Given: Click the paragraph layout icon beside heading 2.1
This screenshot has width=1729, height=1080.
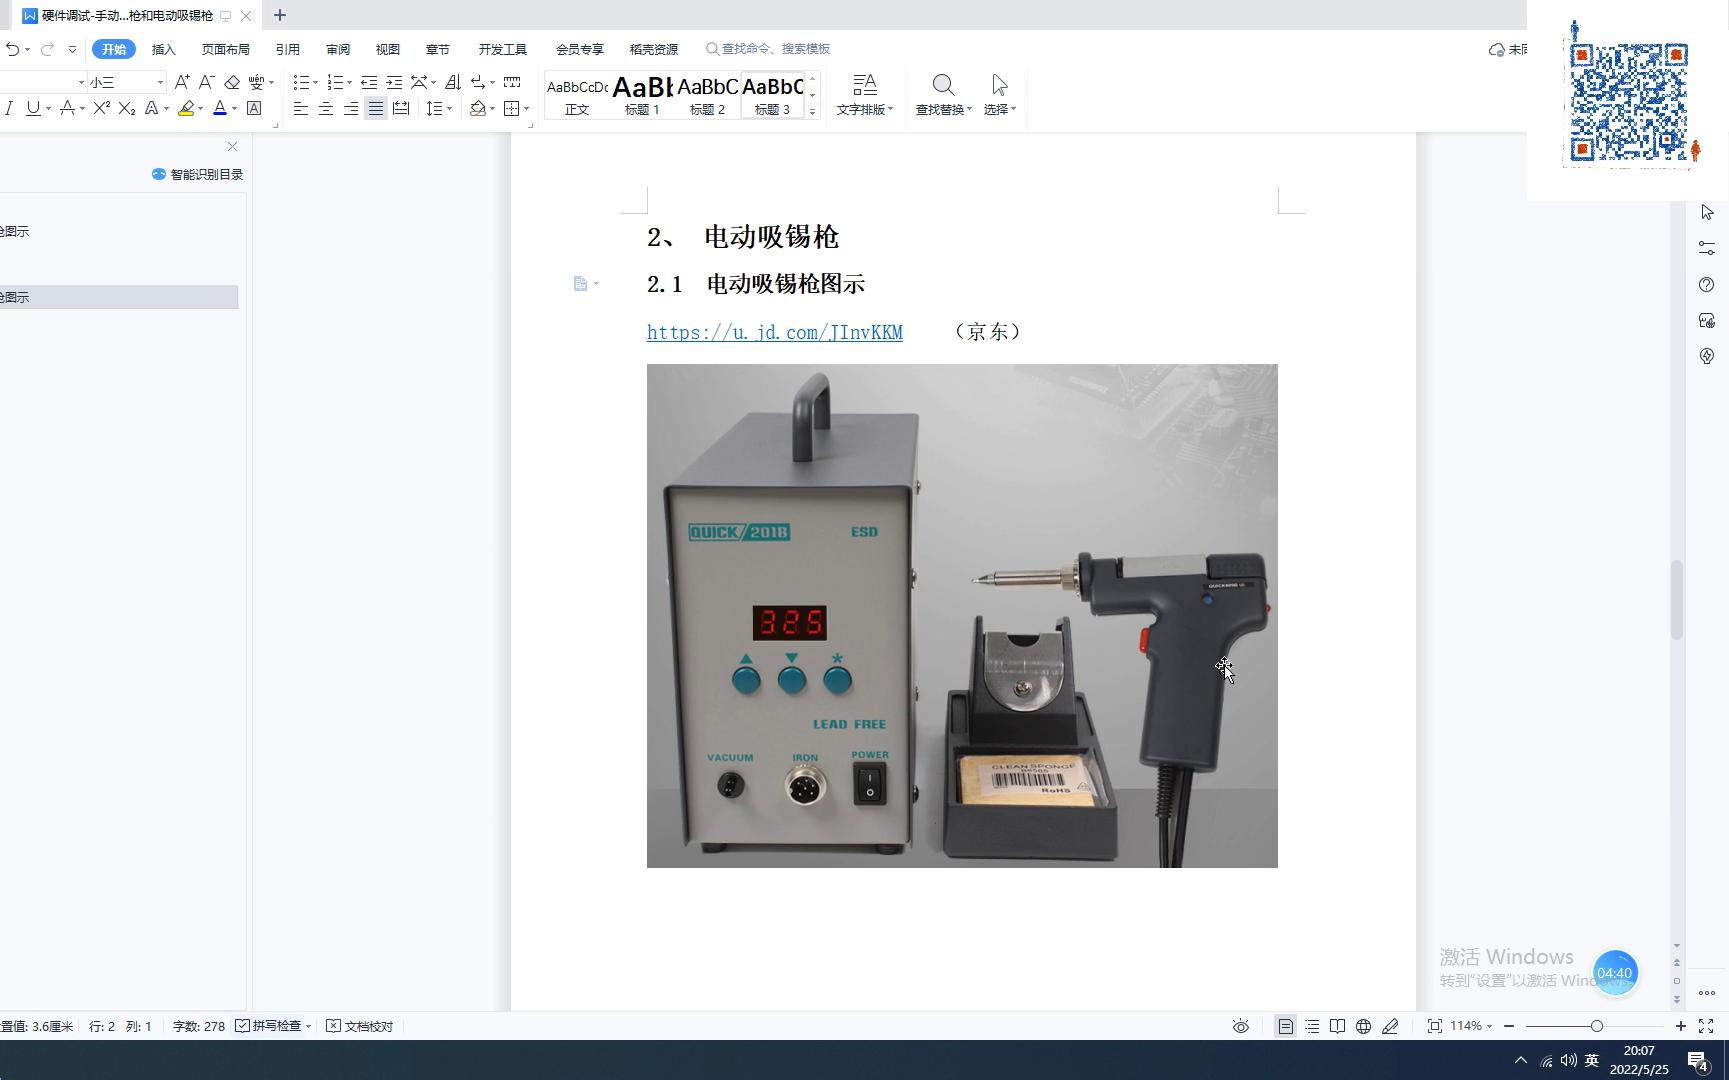Looking at the screenshot, I should (x=580, y=284).
